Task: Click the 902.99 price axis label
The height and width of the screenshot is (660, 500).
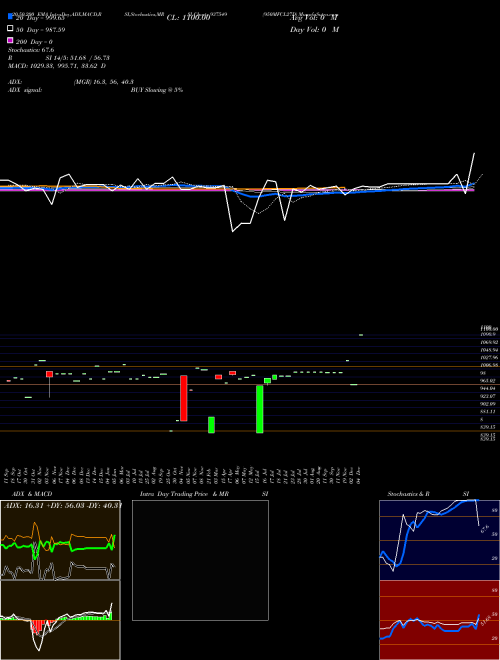Action: click(x=488, y=404)
